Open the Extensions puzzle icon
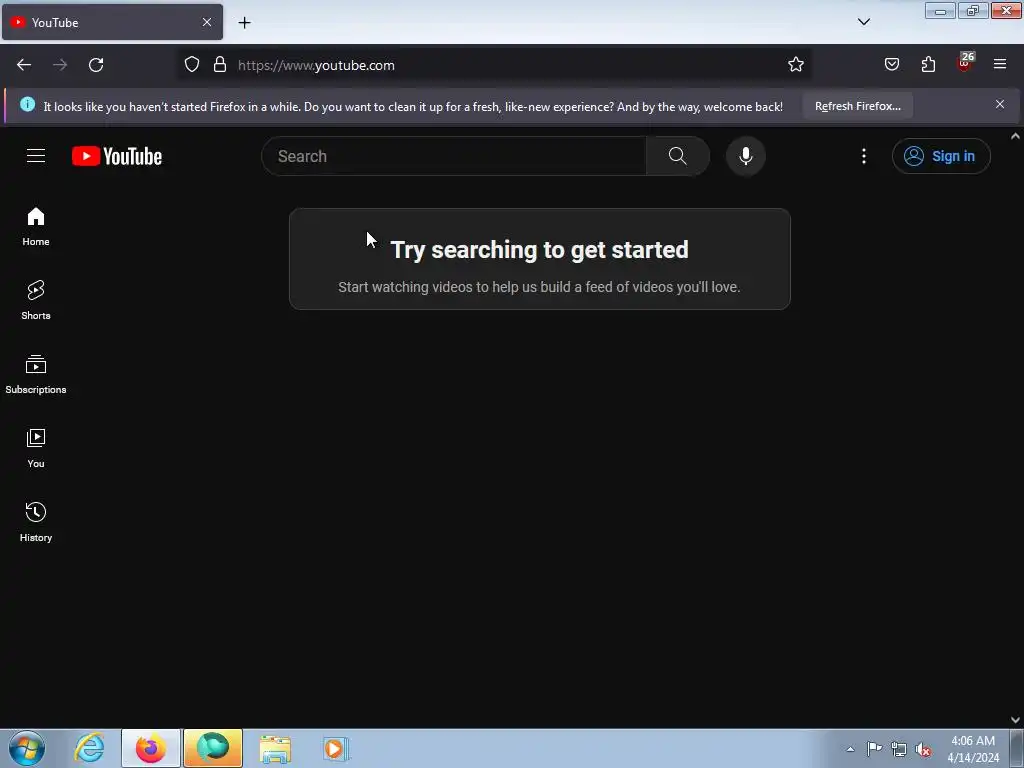The height and width of the screenshot is (768, 1024). (x=928, y=65)
